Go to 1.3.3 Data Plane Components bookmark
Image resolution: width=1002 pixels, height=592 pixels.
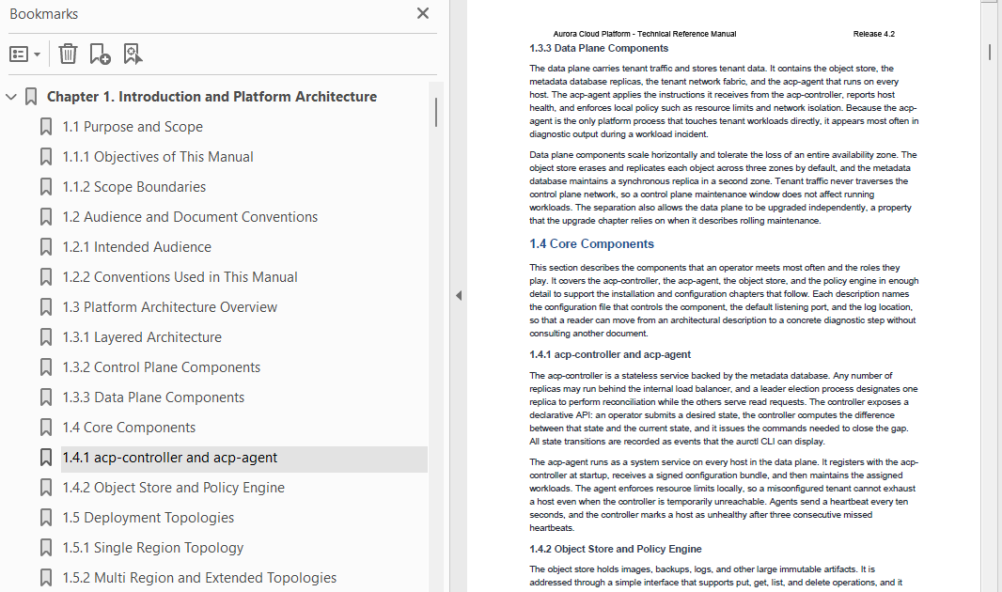[153, 397]
